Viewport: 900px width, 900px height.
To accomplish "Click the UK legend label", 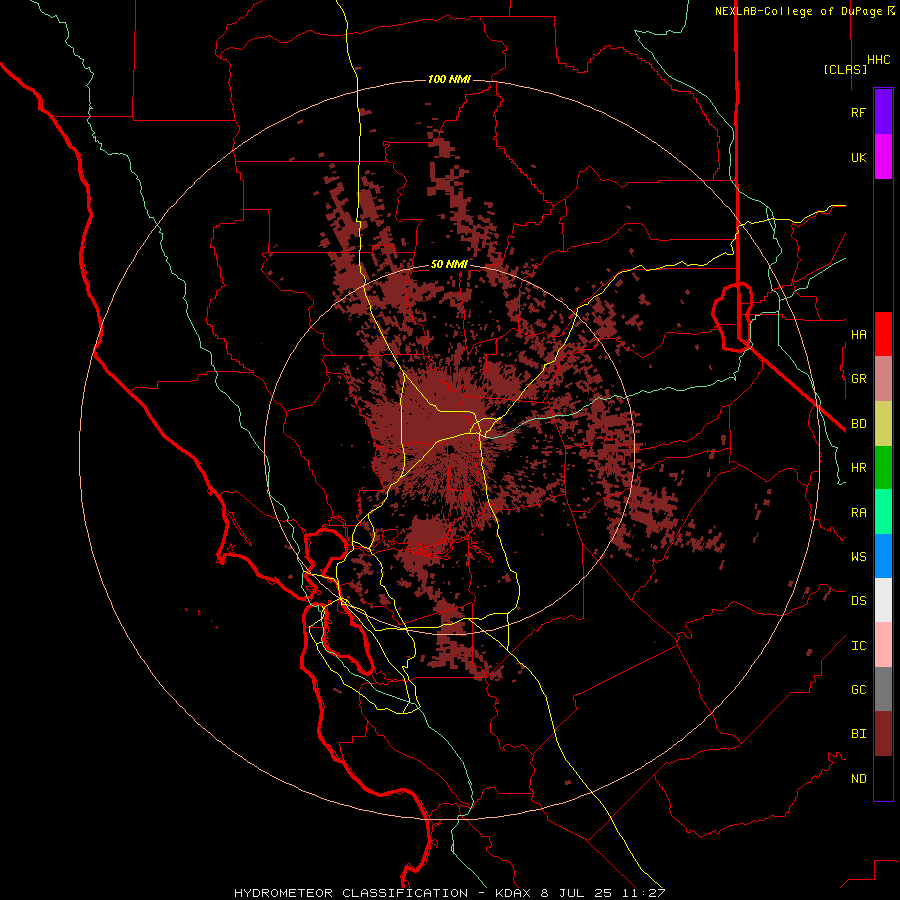I will pos(858,157).
